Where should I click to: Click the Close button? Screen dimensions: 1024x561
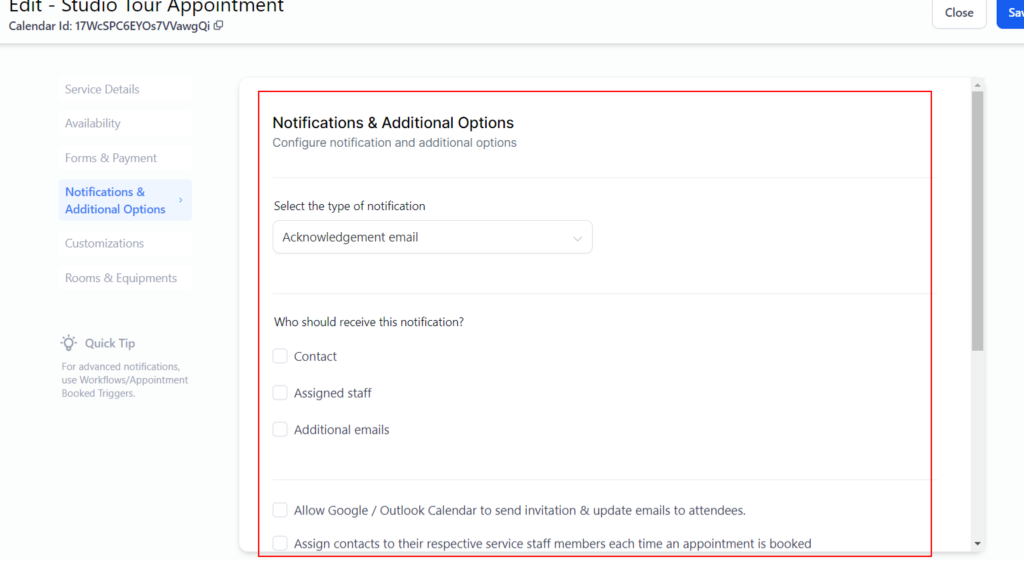coord(958,13)
